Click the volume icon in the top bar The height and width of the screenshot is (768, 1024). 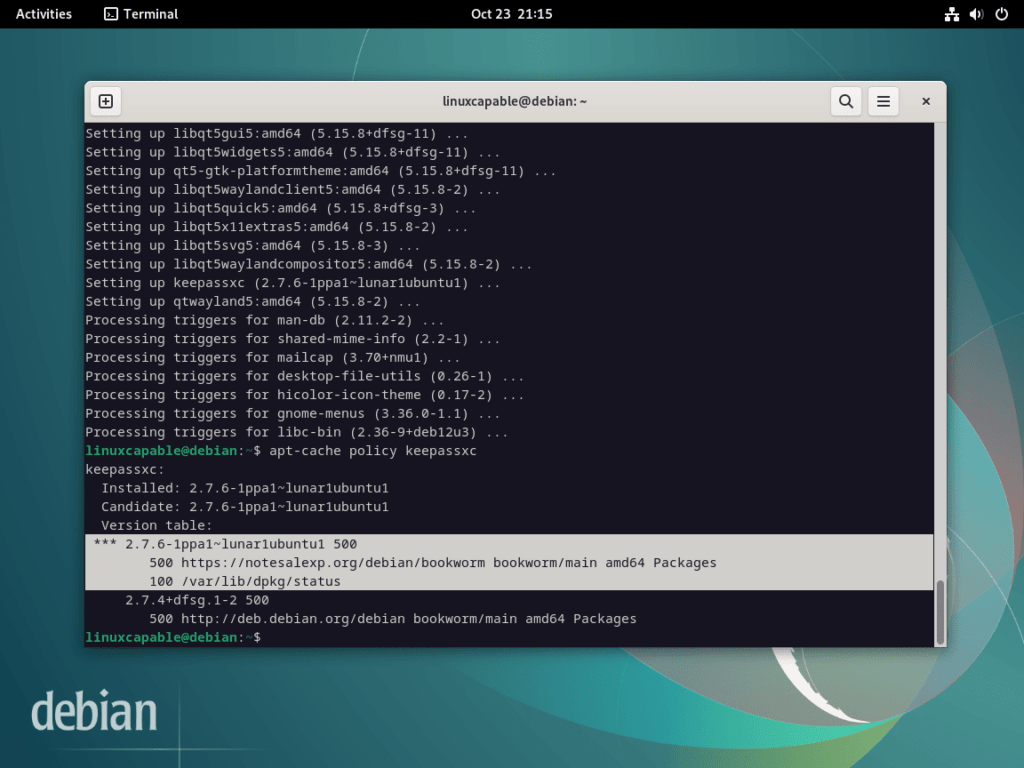tap(977, 14)
